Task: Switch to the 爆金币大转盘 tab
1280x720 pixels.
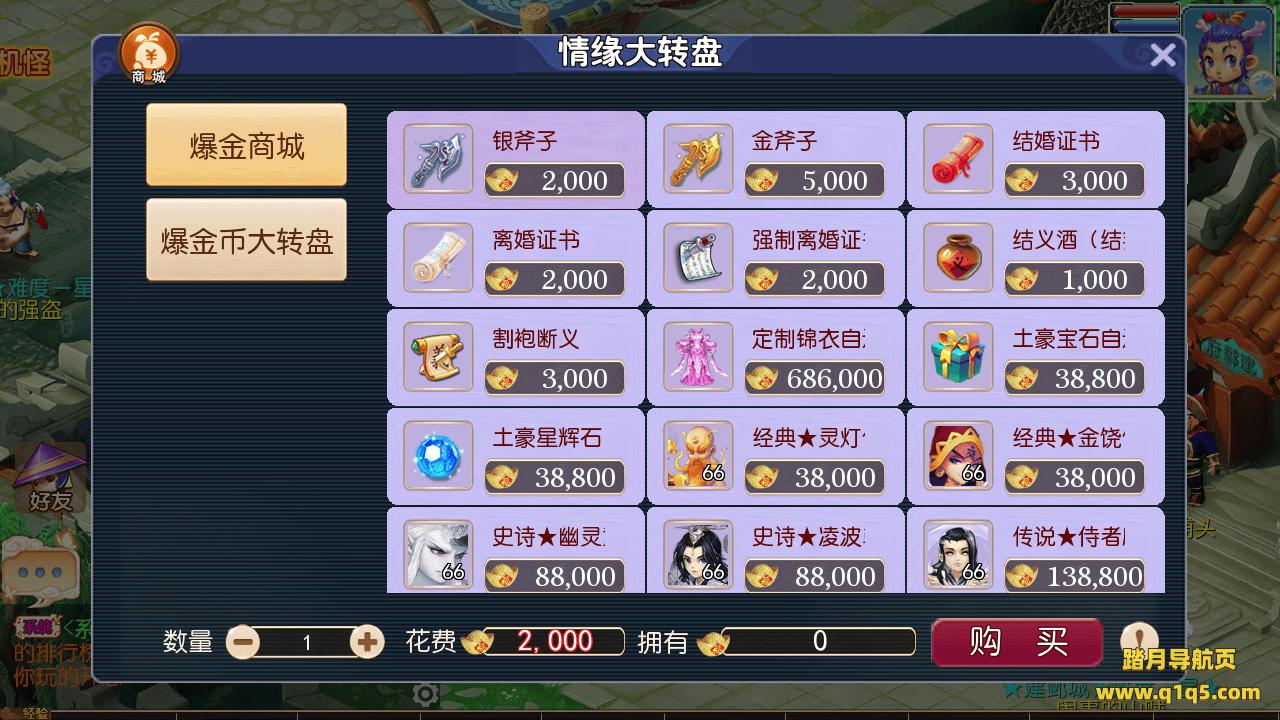Action: click(x=246, y=240)
